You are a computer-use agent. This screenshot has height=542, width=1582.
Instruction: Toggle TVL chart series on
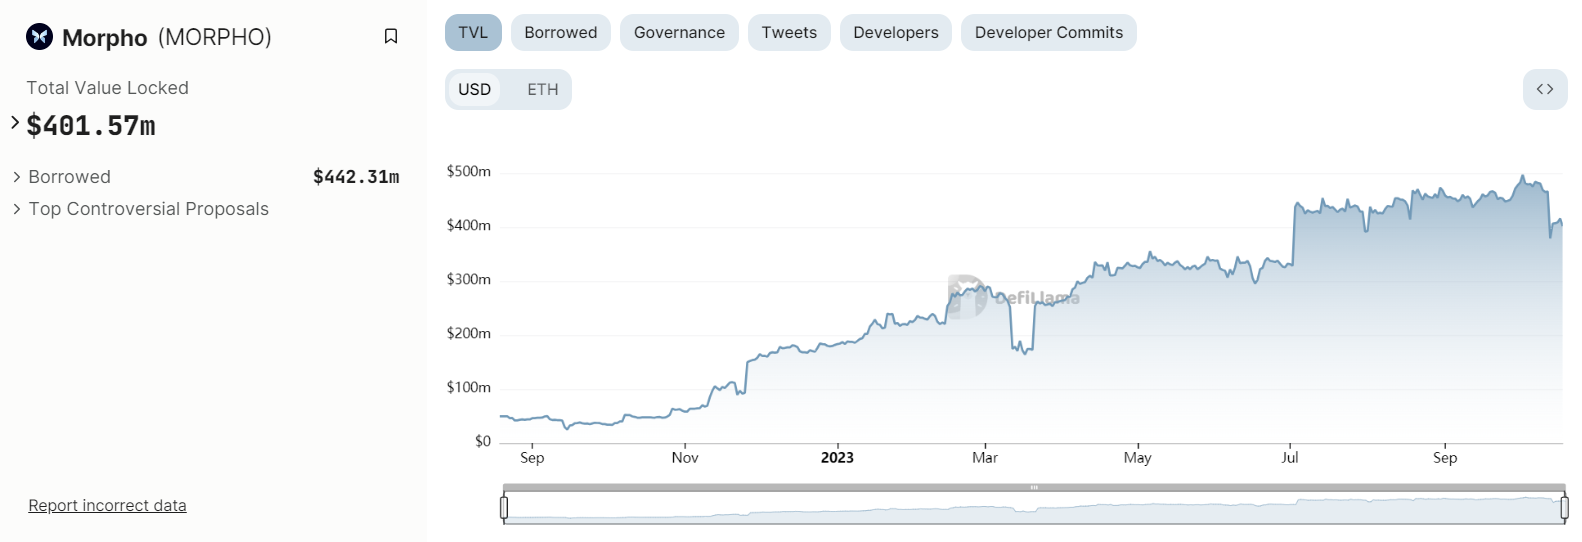[473, 33]
